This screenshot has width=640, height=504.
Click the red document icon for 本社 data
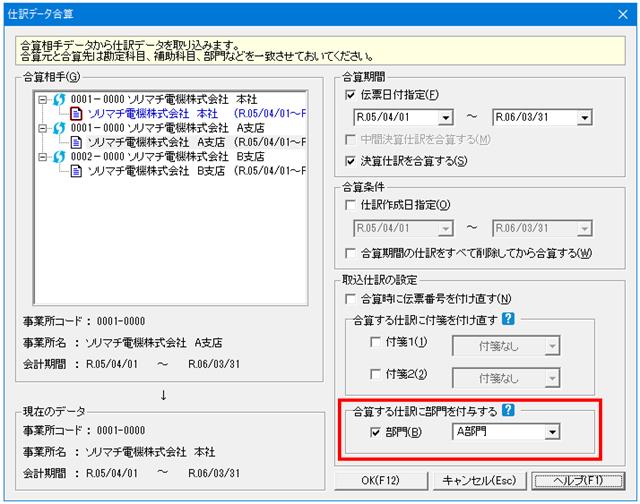pyautogui.click(x=76, y=113)
